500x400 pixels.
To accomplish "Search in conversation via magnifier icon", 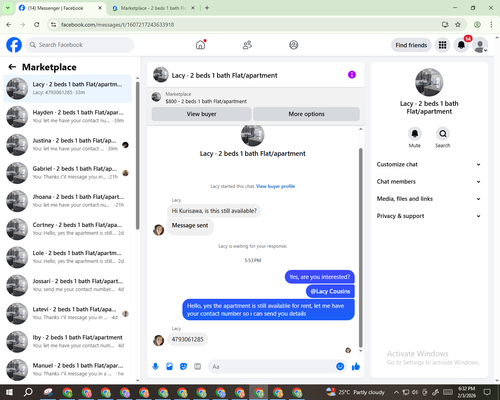I will coord(443,134).
